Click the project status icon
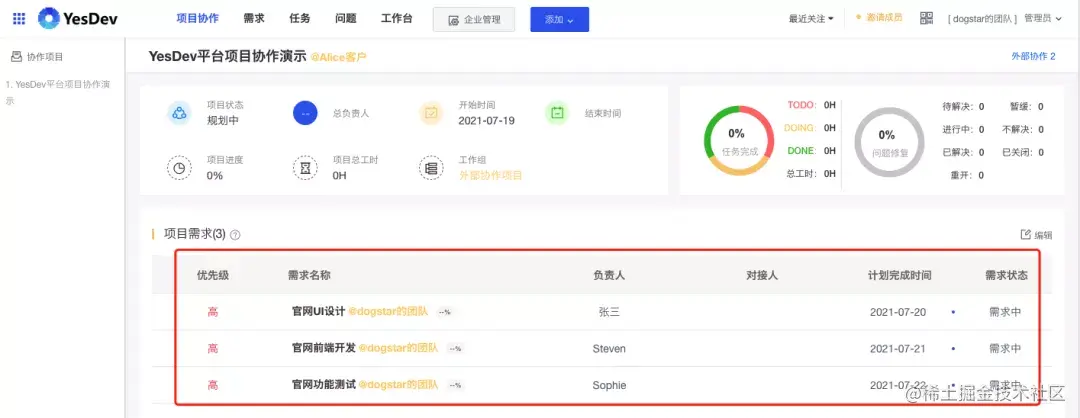The height and width of the screenshot is (418, 1080). point(179,113)
